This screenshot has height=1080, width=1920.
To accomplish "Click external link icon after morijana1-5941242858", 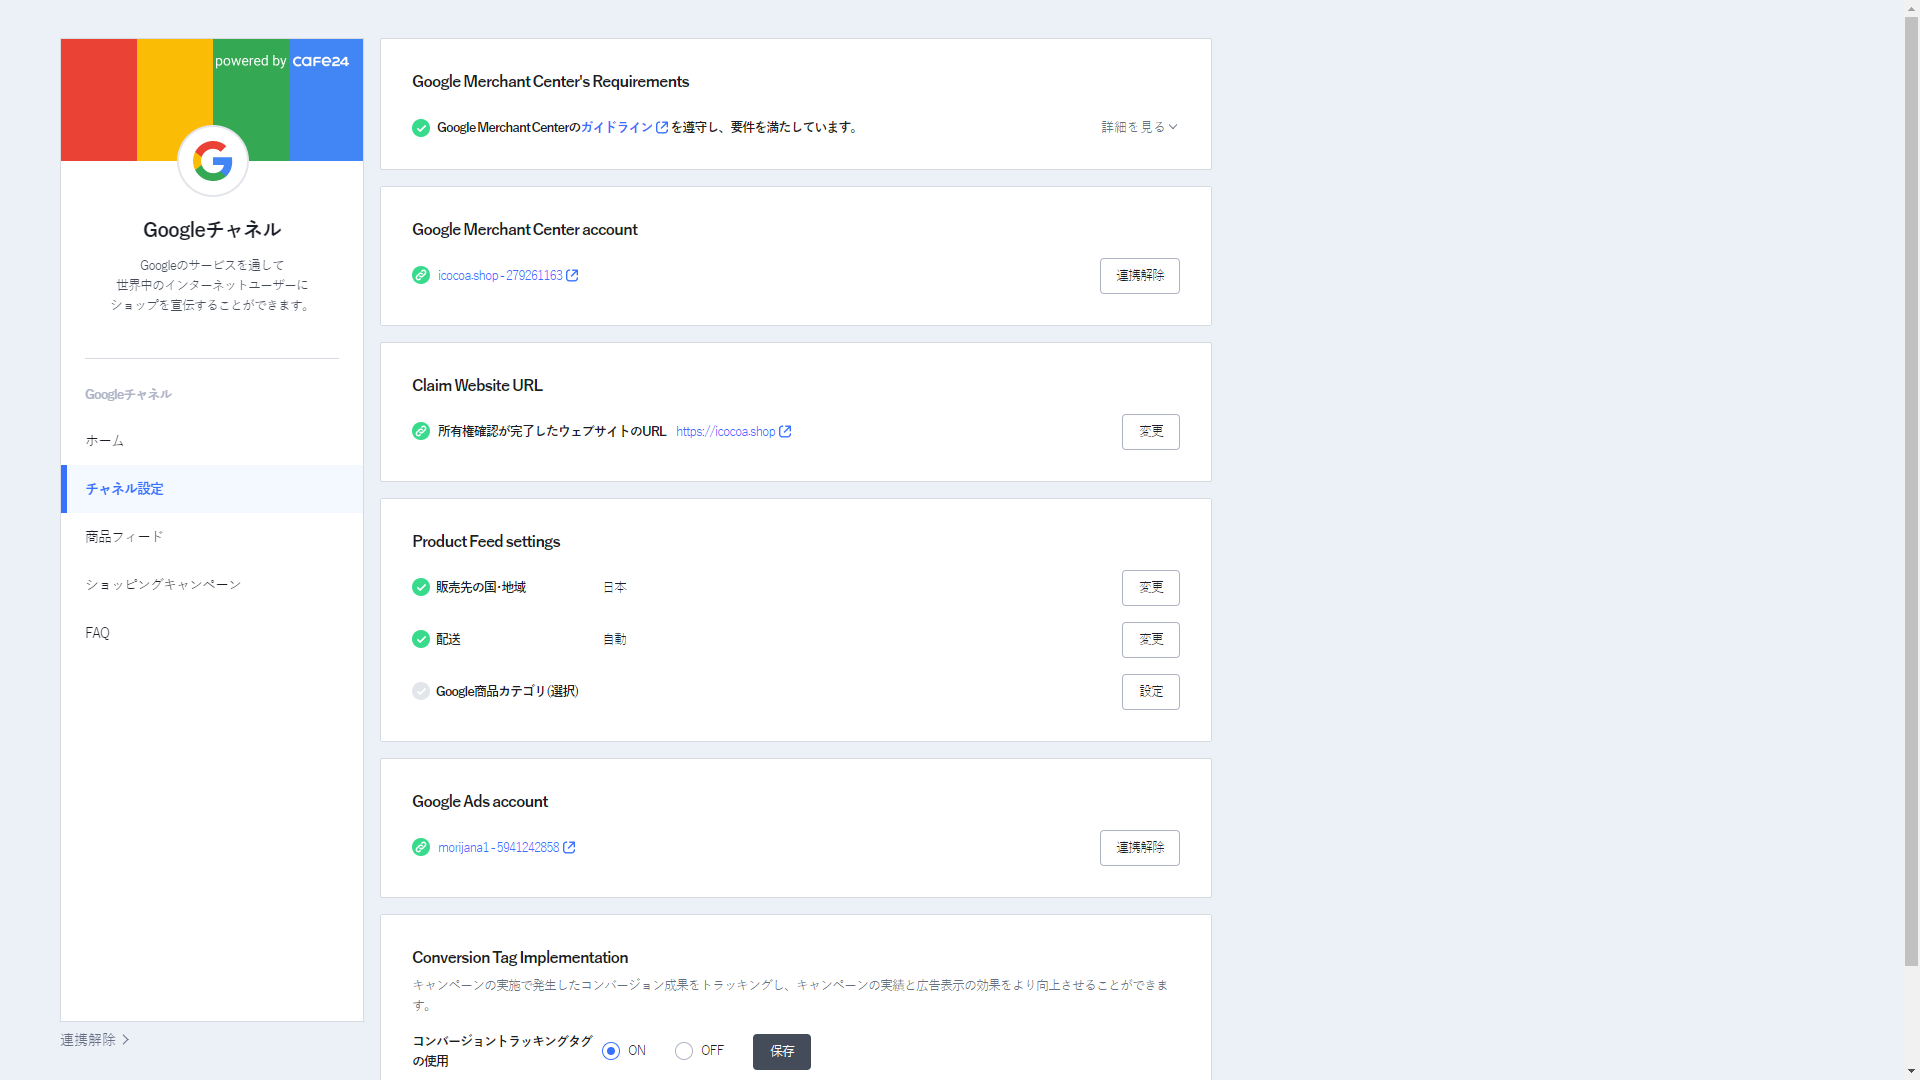I will coord(569,847).
